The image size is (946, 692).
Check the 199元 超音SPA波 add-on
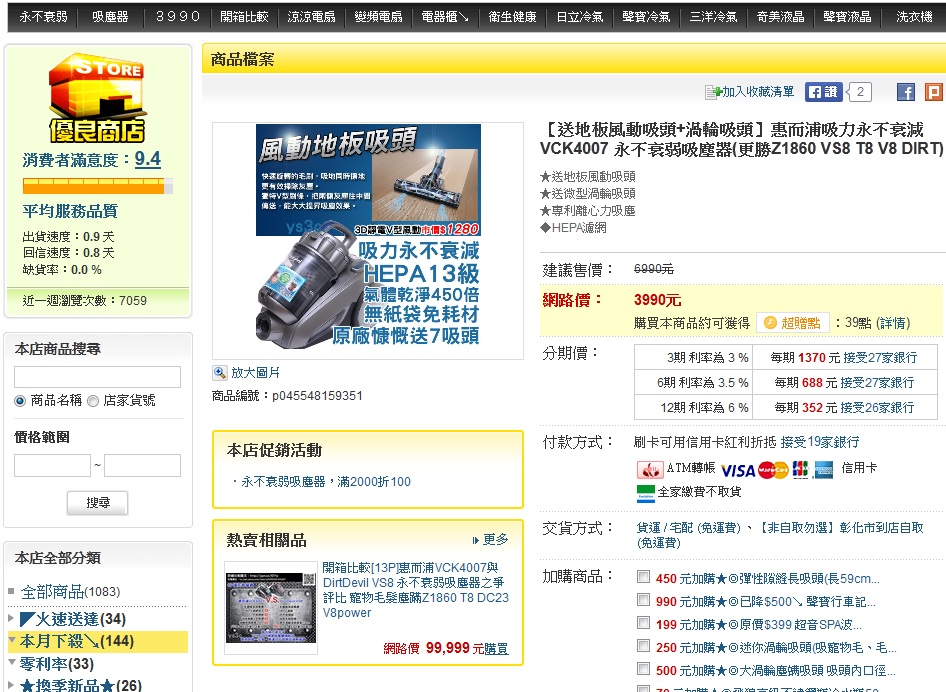coord(643,623)
